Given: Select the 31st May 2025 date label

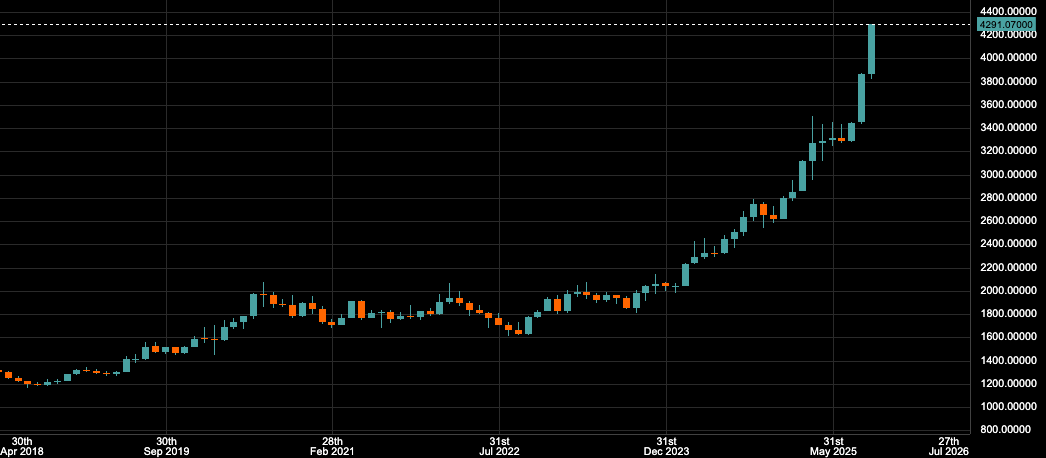Looking at the screenshot, I should (x=834, y=446).
